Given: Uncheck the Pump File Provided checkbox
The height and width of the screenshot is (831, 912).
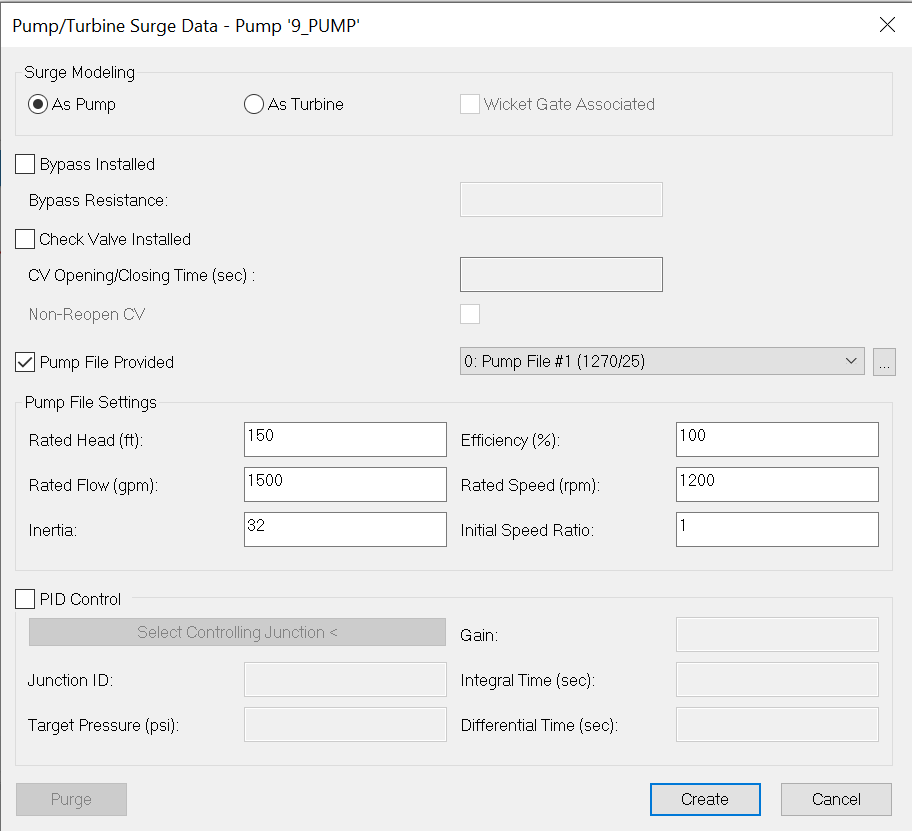Looking at the screenshot, I should click(x=25, y=362).
